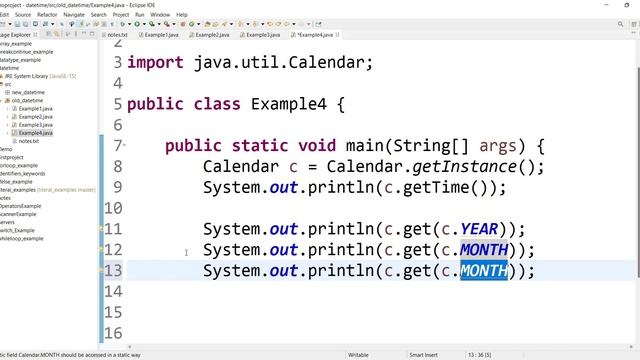Maximize the Package Explorer view
This screenshot has width=640, height=360.
tap(92, 34)
